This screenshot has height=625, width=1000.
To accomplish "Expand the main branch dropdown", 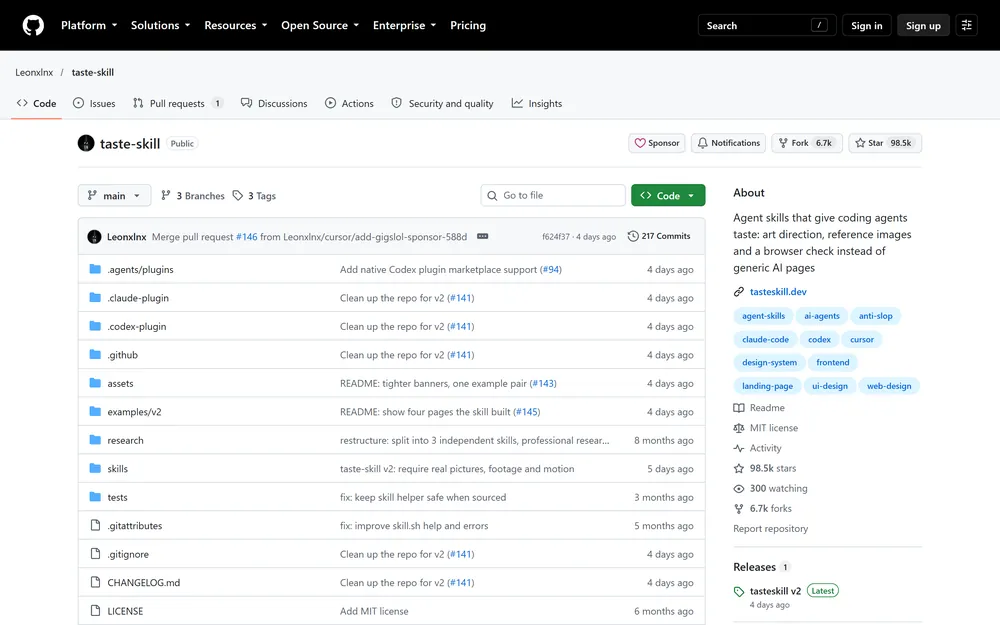I will point(114,196).
